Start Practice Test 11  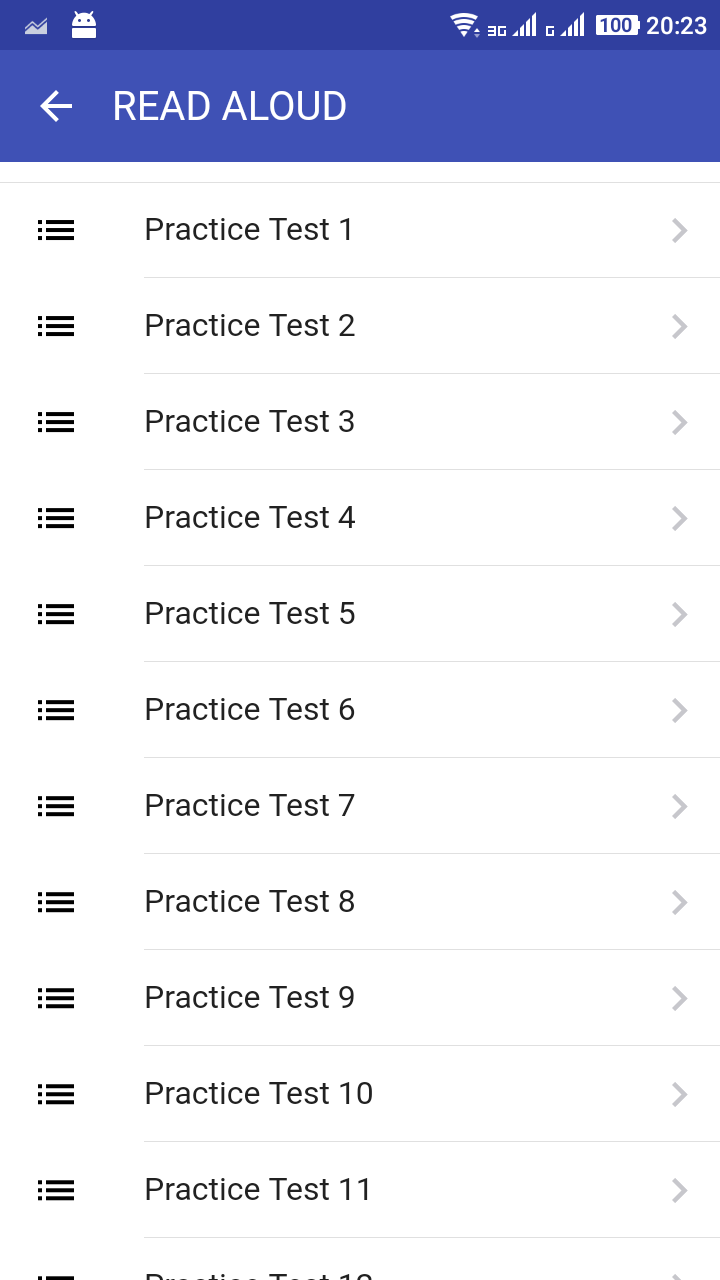pyautogui.click(x=258, y=1190)
